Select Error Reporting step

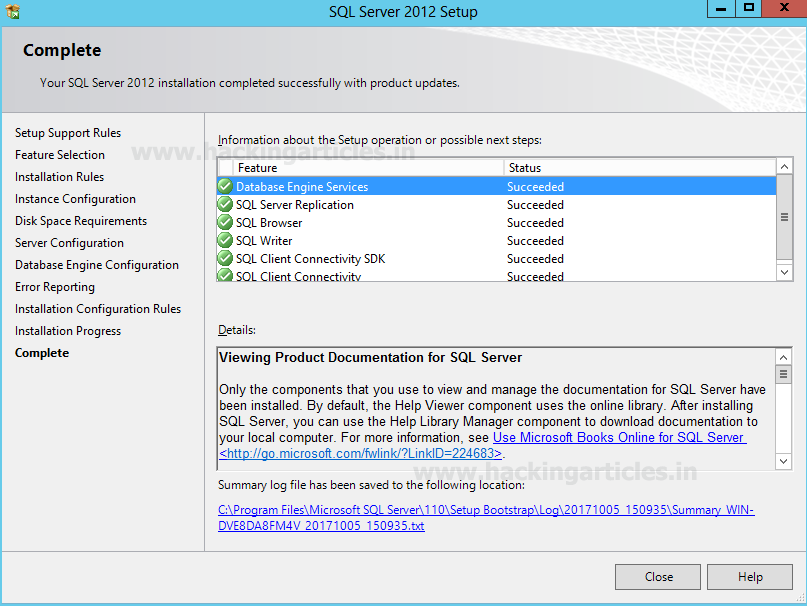(55, 287)
